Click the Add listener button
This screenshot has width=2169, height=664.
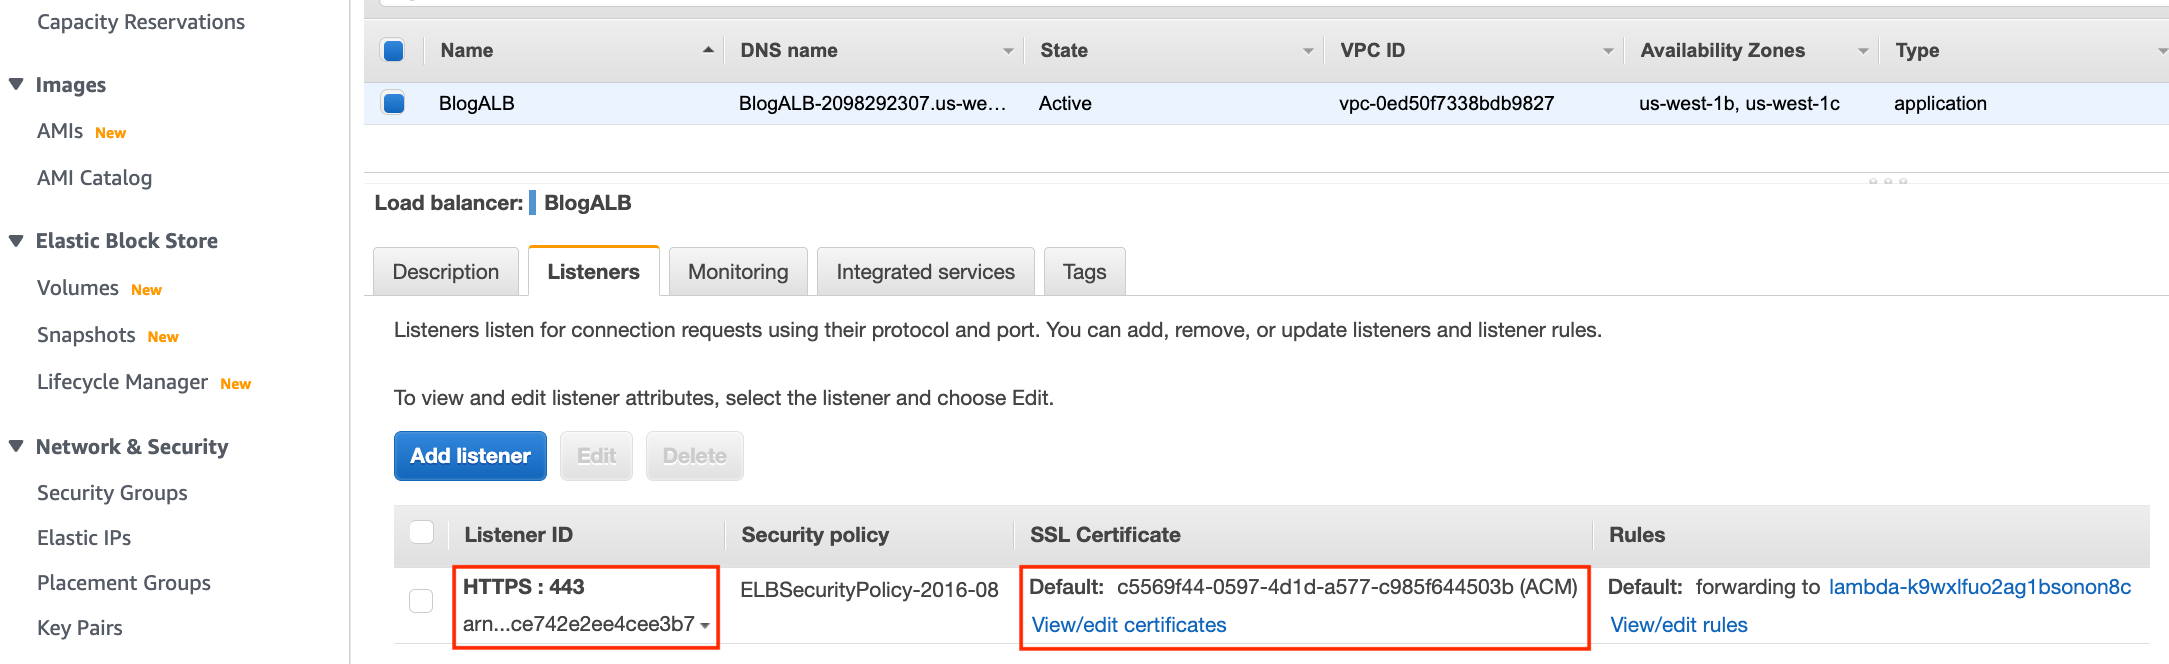pos(470,456)
